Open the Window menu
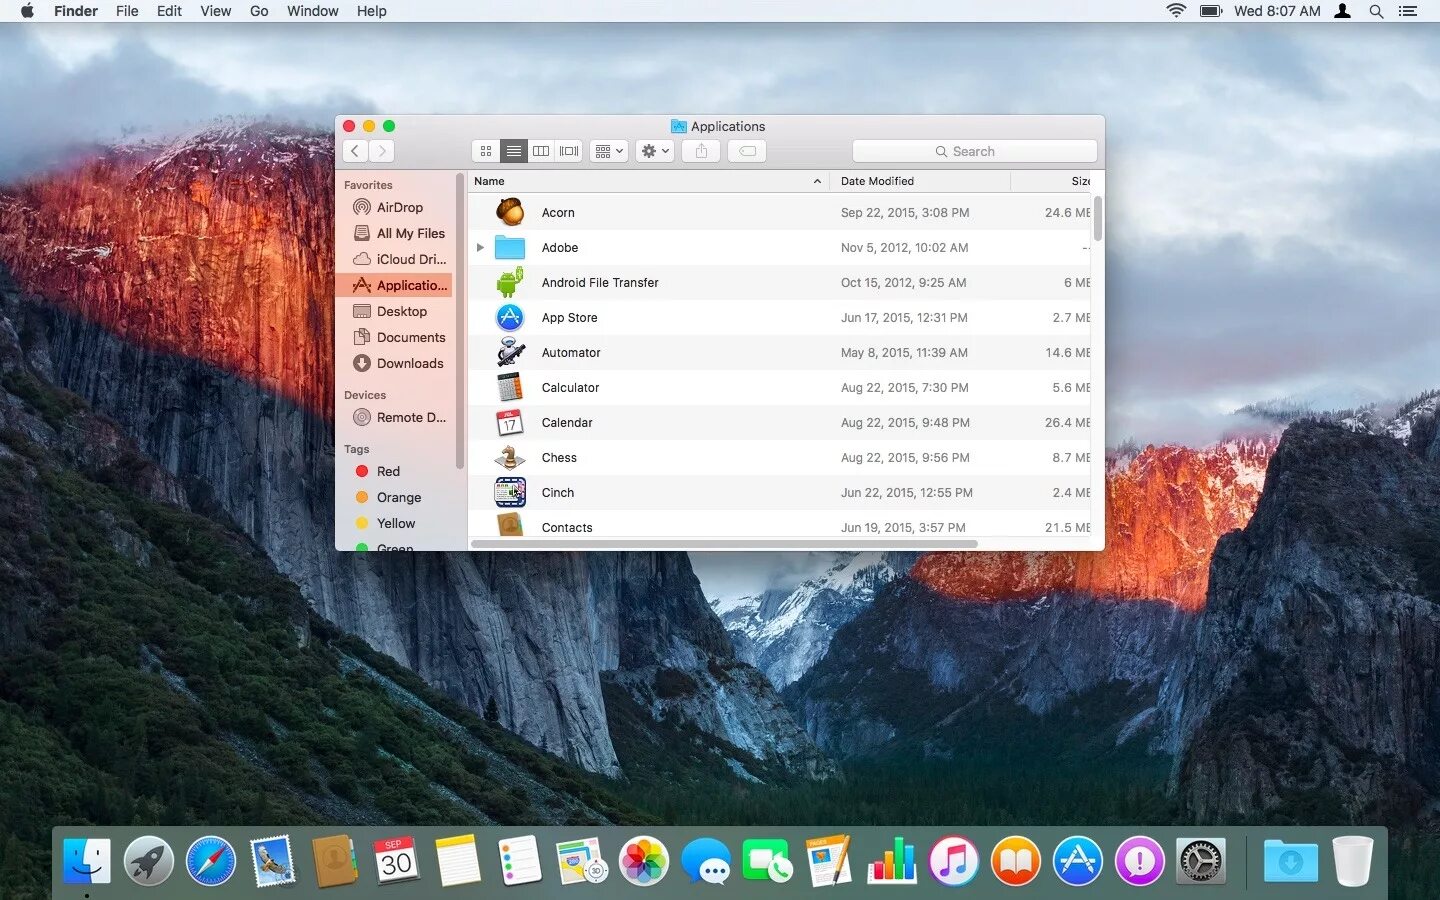1440x900 pixels. [312, 11]
